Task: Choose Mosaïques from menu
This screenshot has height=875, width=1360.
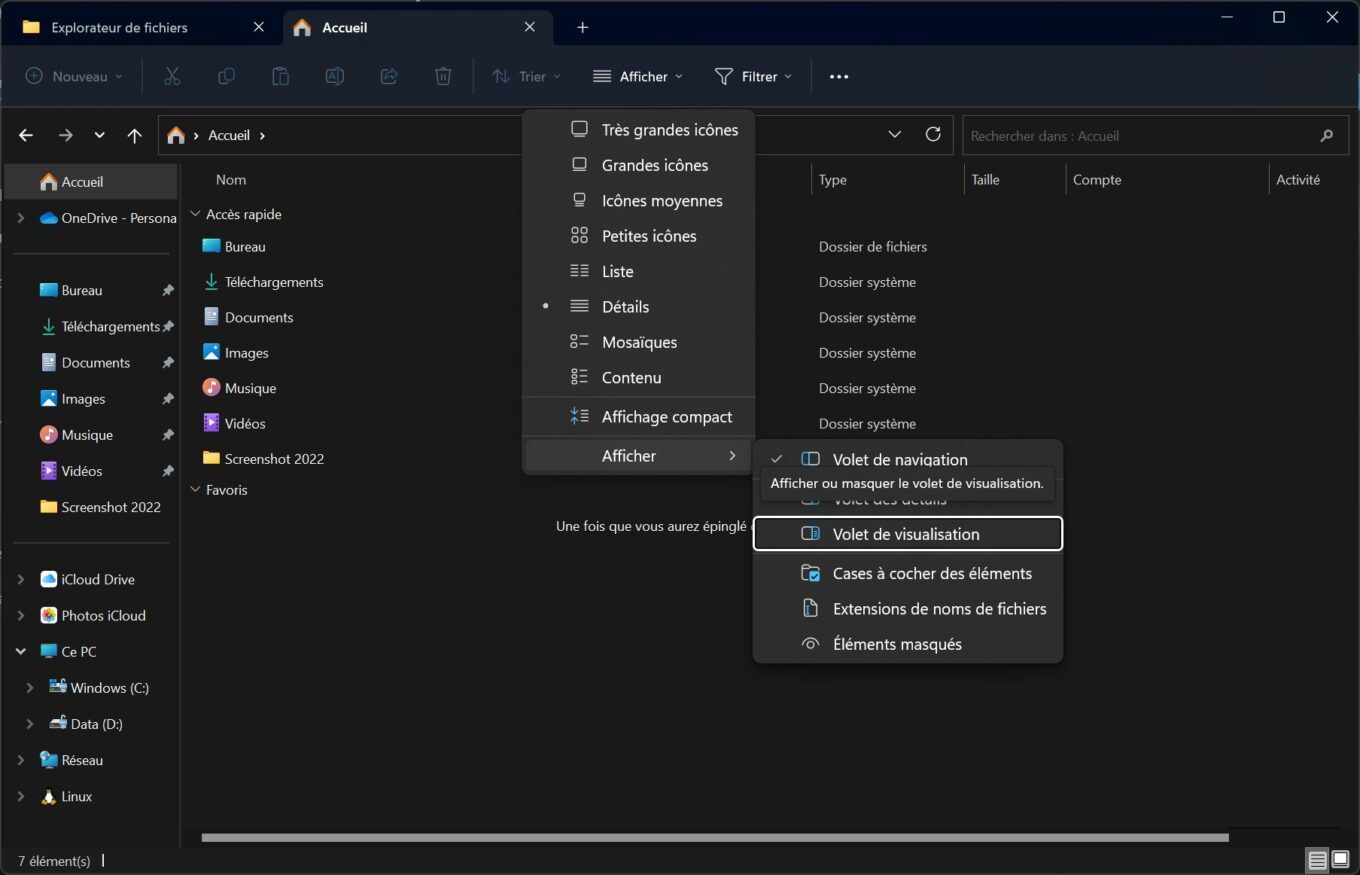Action: [x=638, y=342]
